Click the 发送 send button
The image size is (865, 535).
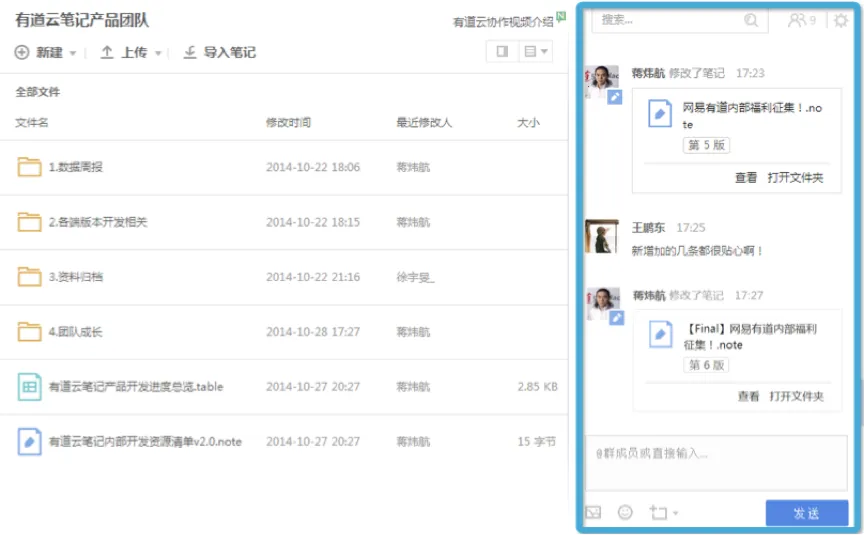tap(806, 513)
